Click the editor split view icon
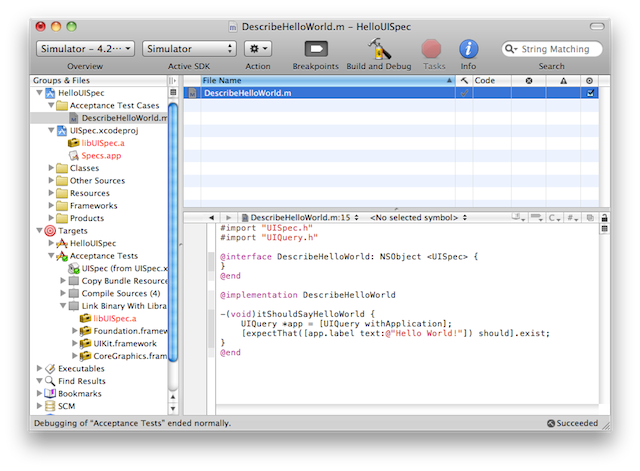 pyautogui.click(x=604, y=229)
